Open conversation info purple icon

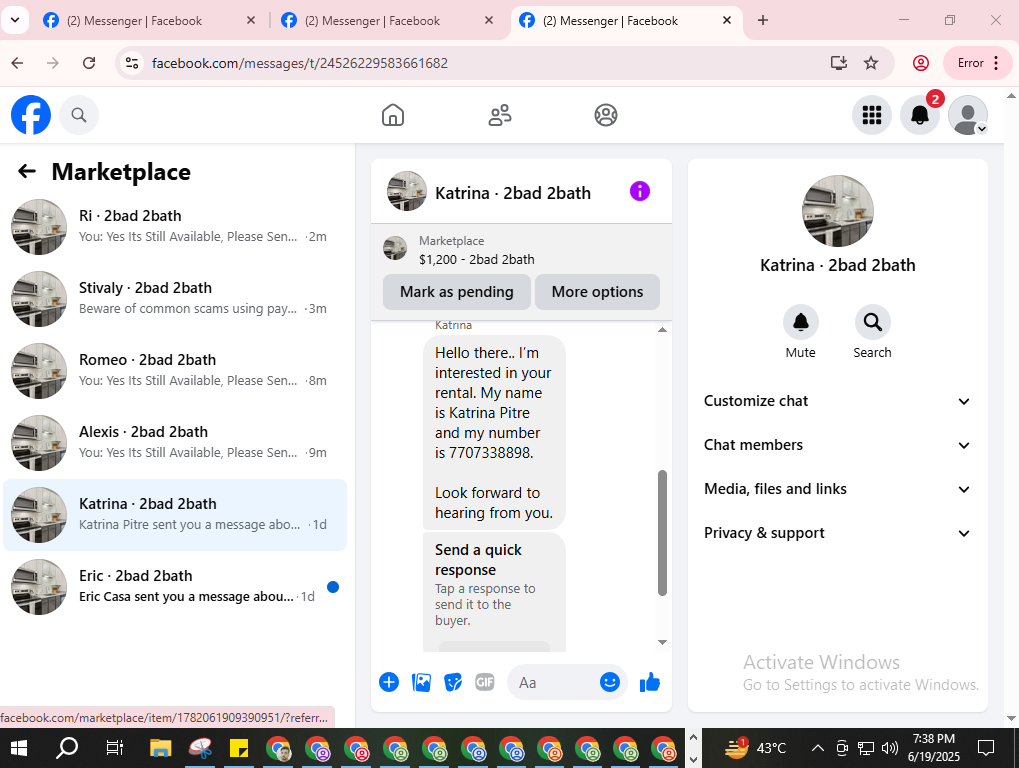coord(639,191)
